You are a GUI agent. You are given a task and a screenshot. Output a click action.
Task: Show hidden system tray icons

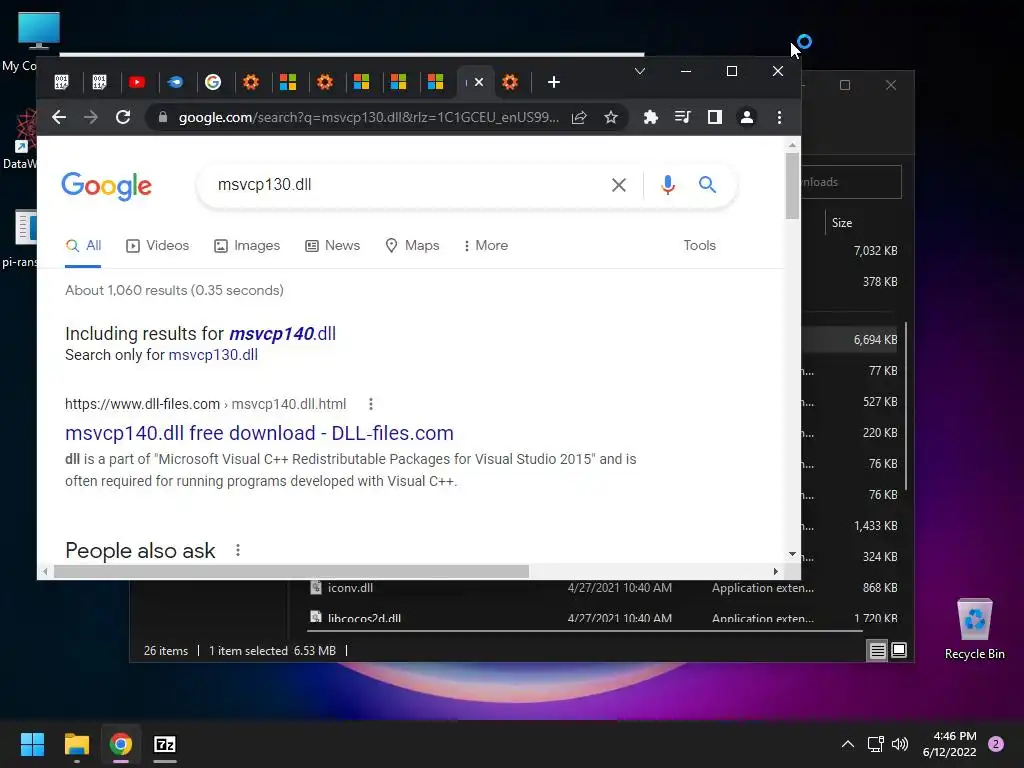pos(848,744)
